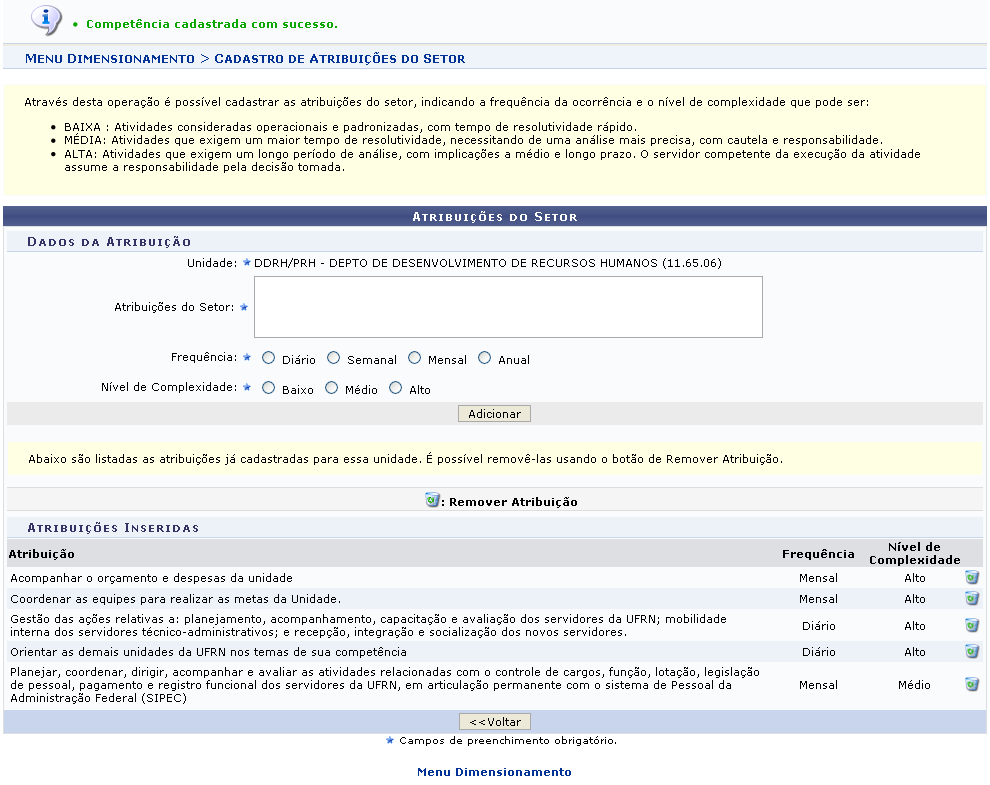Set complexity level to Alto
This screenshot has height=785, width=990.
pyautogui.click(x=396, y=388)
